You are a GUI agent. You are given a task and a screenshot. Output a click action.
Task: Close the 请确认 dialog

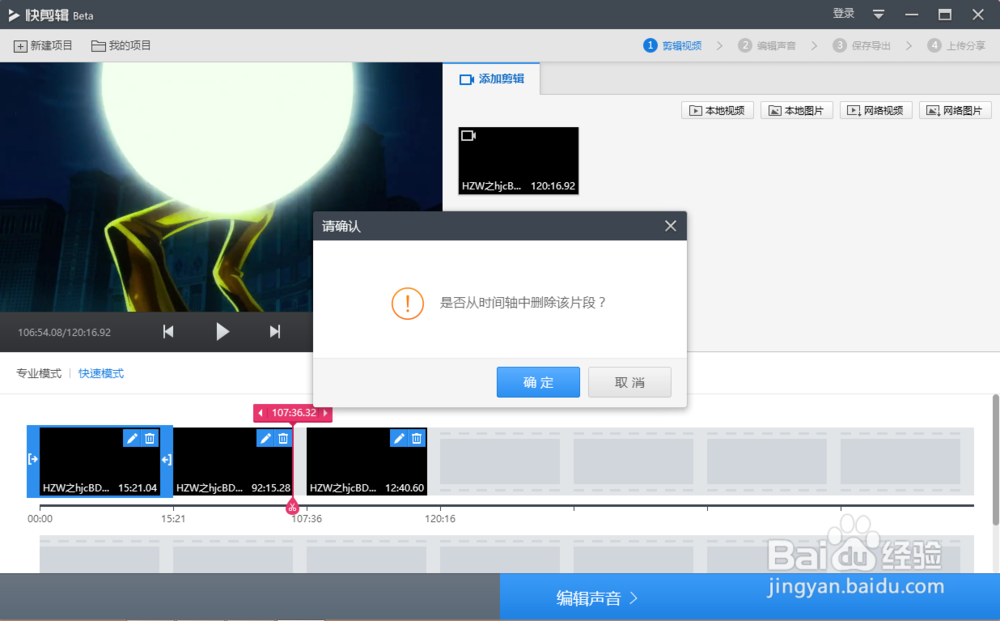click(670, 226)
